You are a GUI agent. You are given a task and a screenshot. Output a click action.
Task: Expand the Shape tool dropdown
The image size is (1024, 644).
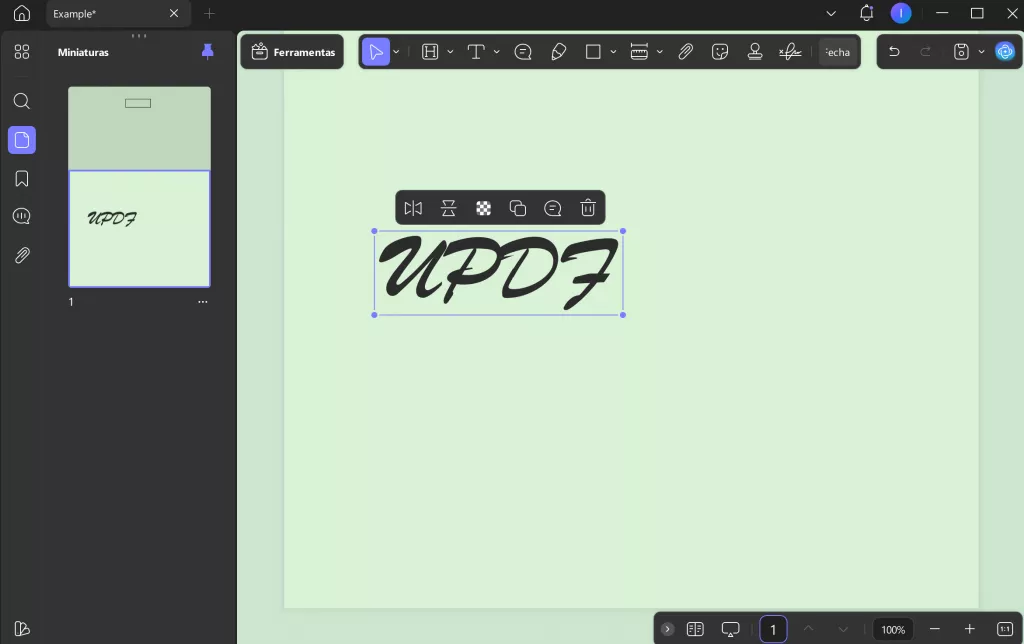click(613, 52)
